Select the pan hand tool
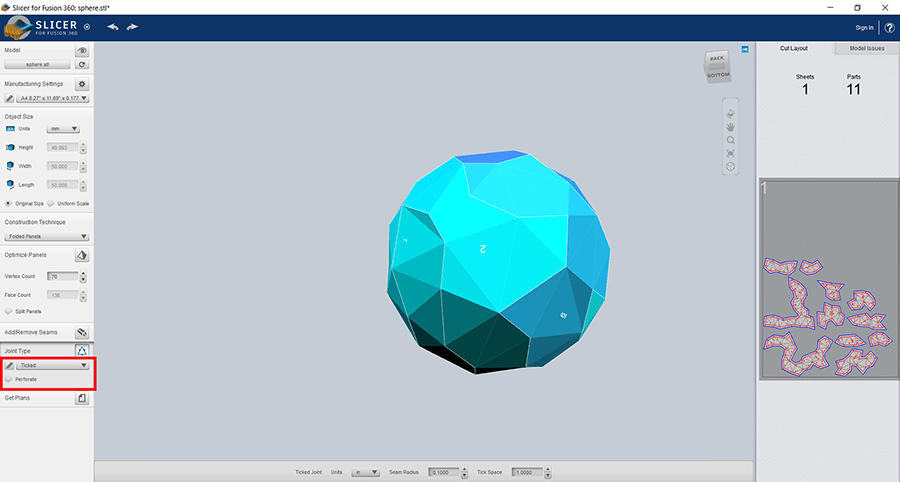900x482 pixels. 731,127
